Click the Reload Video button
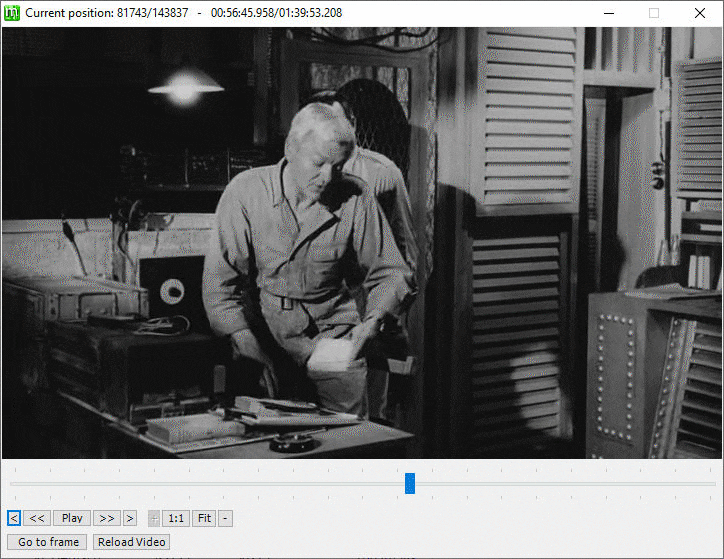The height and width of the screenshot is (559, 724). point(132,542)
